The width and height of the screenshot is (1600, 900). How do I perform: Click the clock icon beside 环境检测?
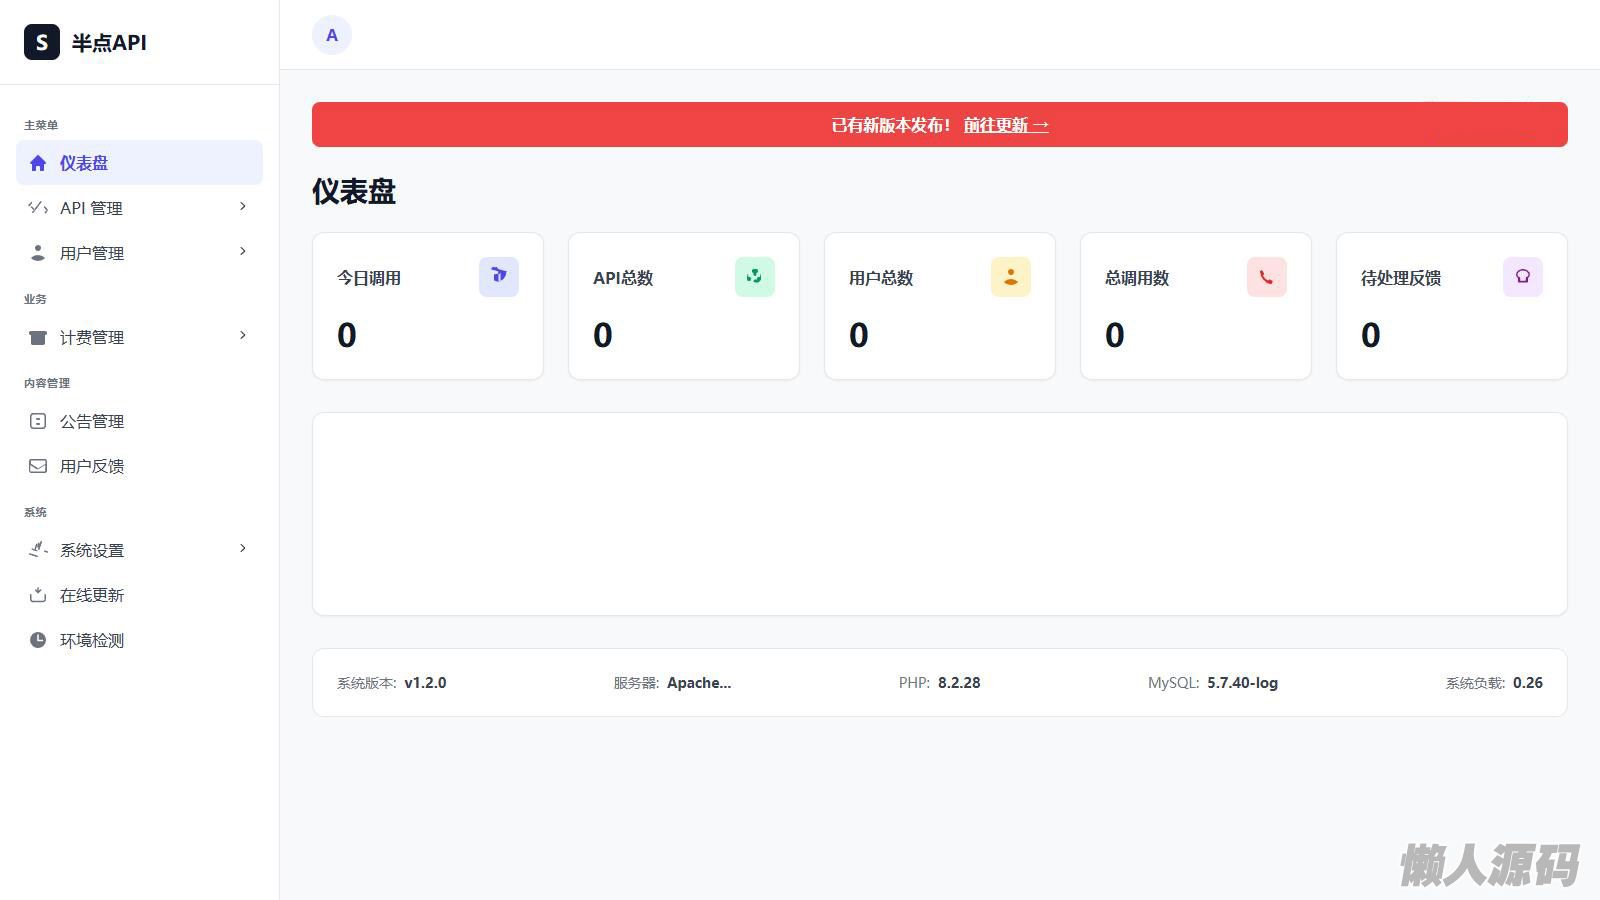point(38,640)
